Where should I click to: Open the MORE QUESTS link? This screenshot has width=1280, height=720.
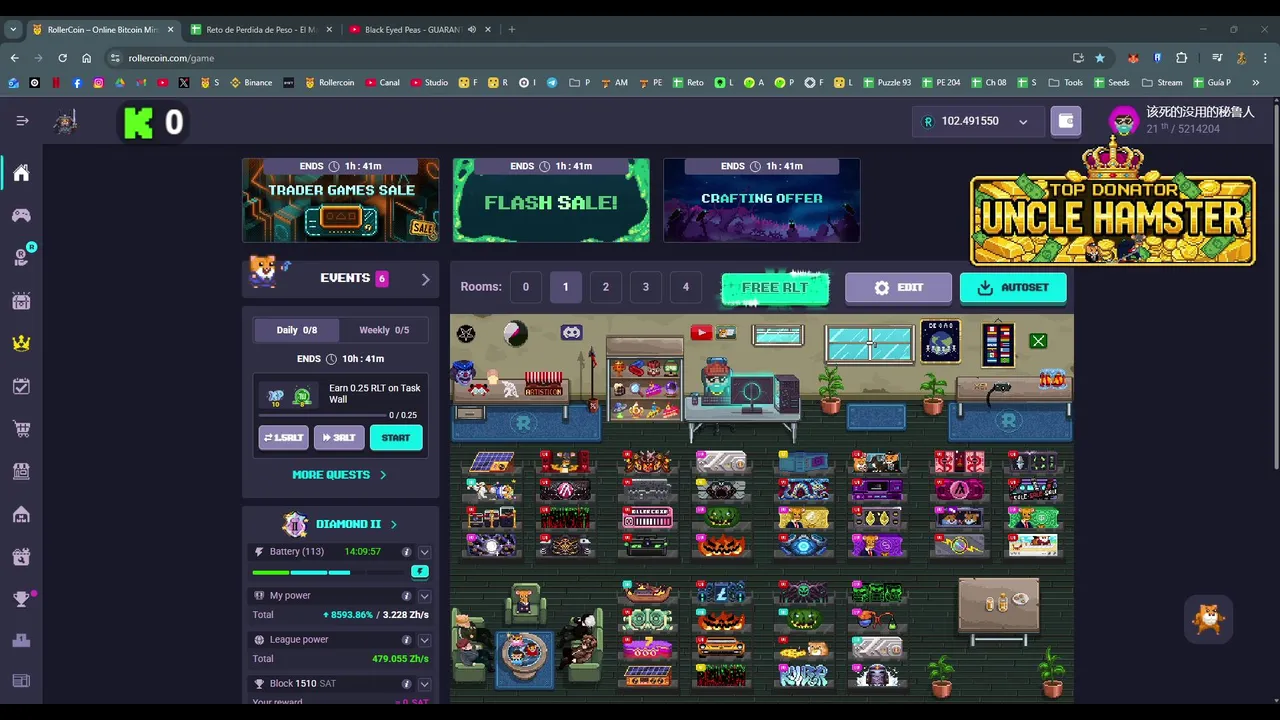339,475
